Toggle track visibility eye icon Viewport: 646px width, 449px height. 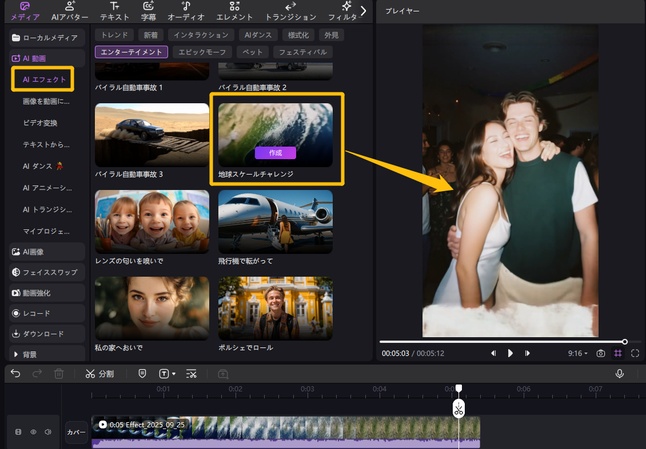32,432
